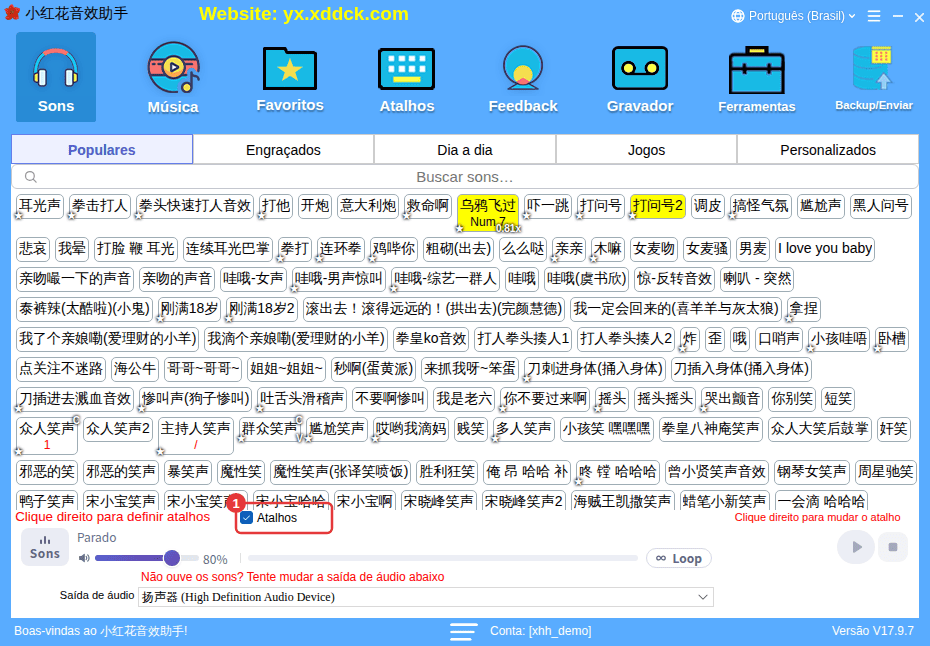Play the I love you baby sound
This screenshot has height=646, width=930.
pos(824,248)
